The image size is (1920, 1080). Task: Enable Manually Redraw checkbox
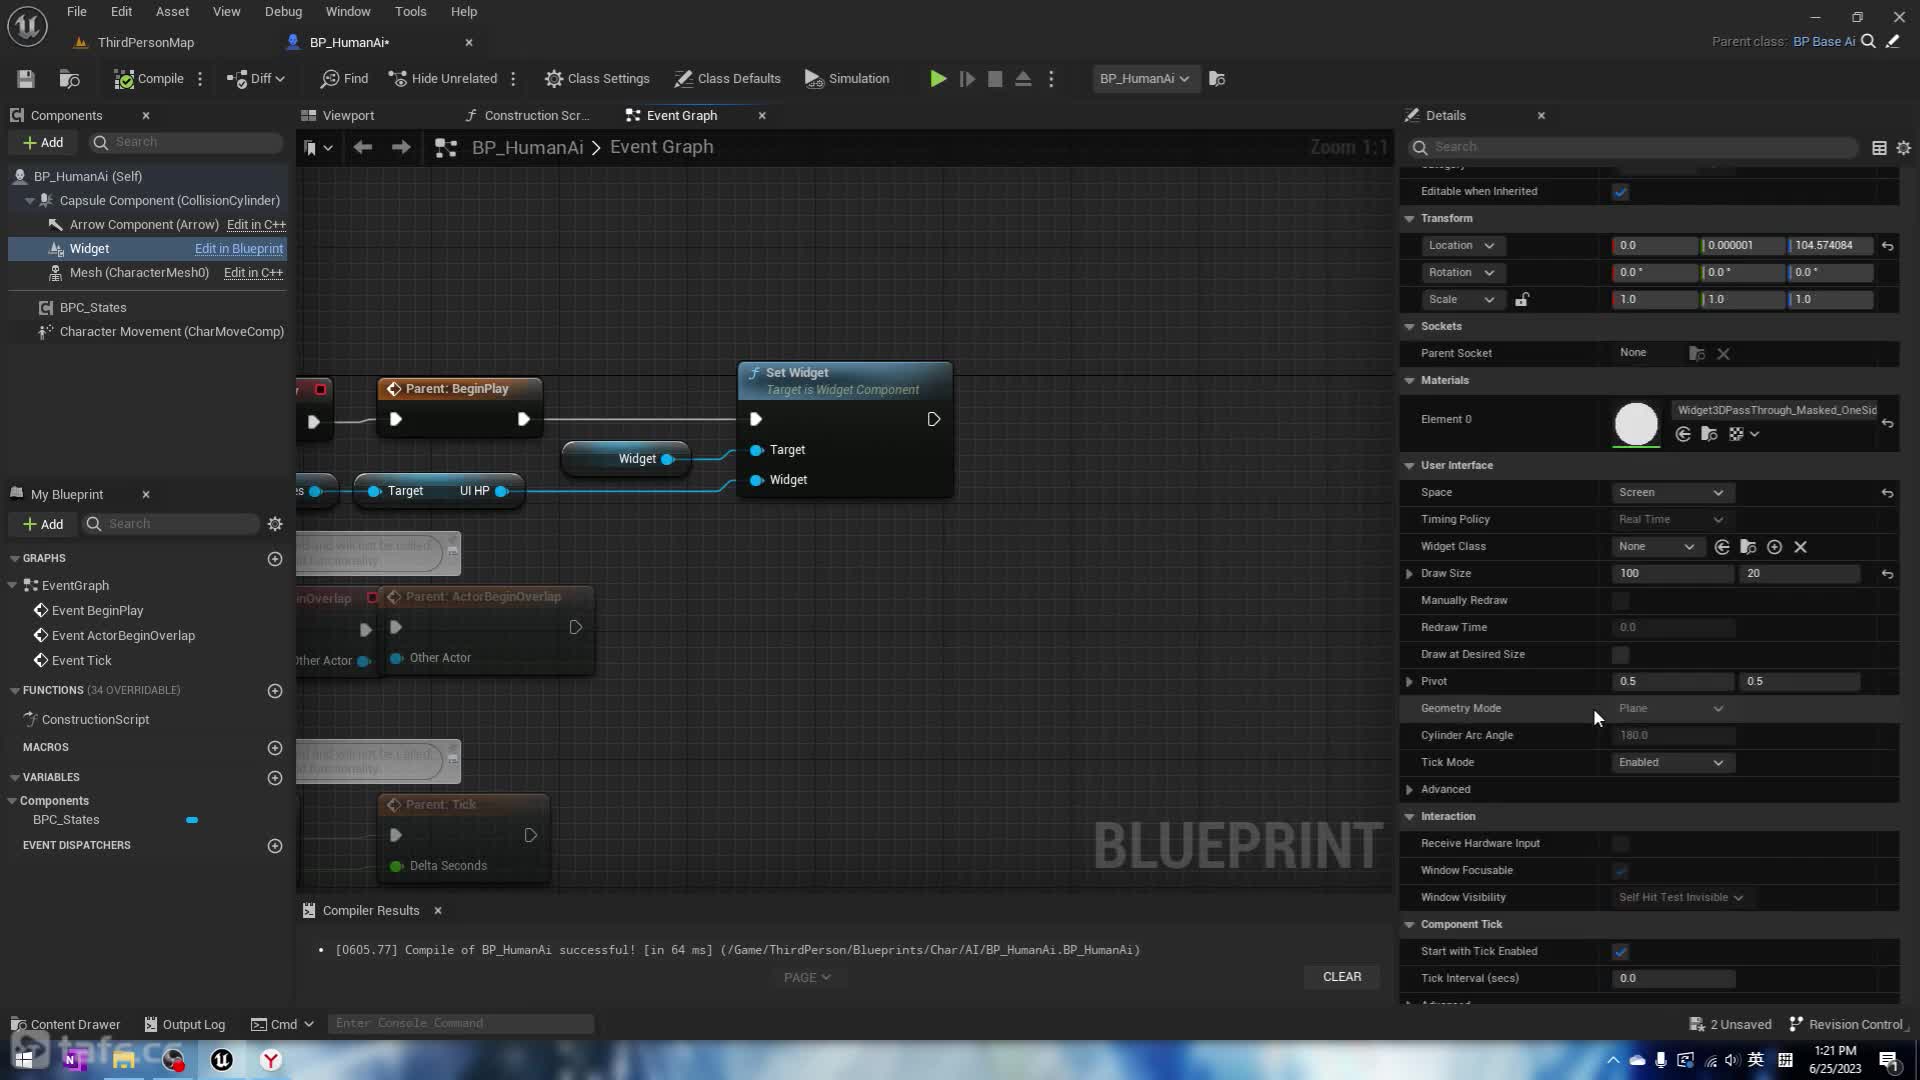[1620, 601]
